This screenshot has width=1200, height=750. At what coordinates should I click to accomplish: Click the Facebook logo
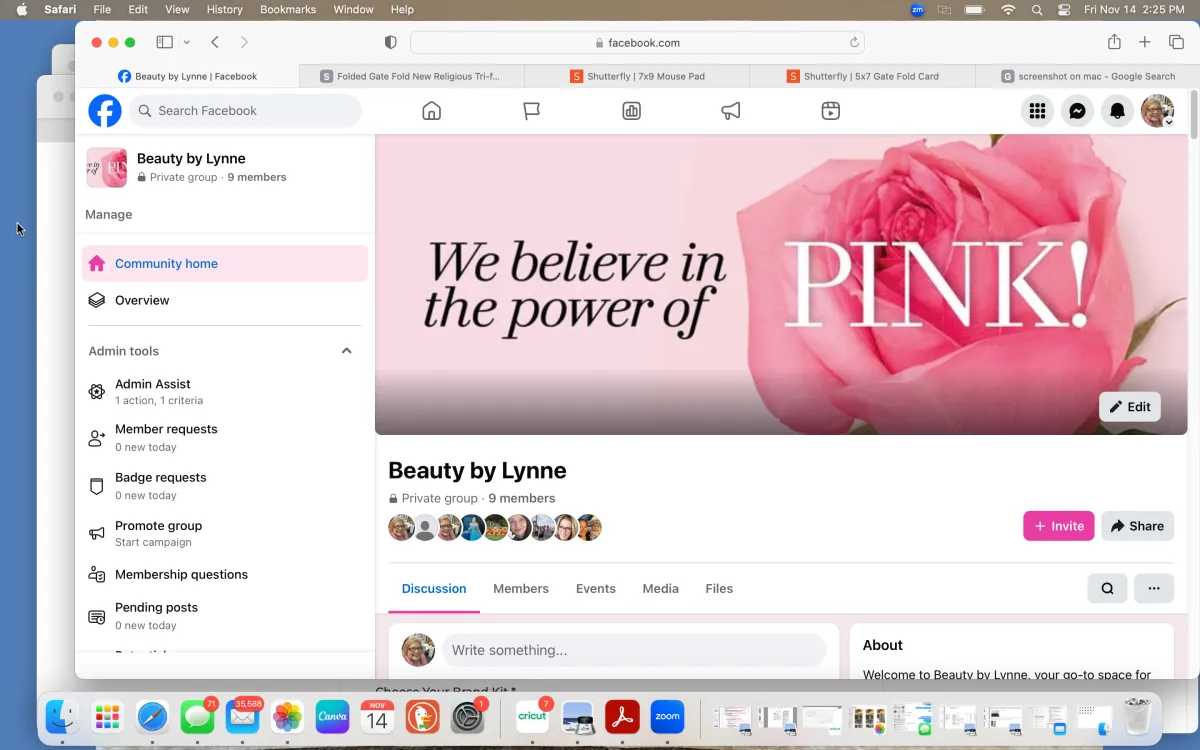click(105, 111)
